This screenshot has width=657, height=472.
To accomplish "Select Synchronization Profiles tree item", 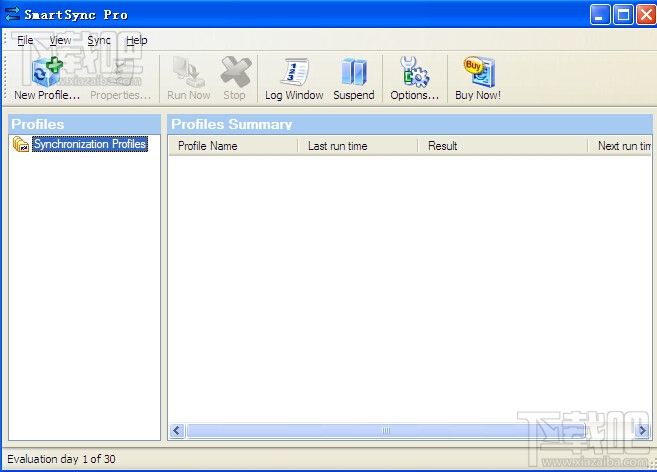I will click(90, 144).
